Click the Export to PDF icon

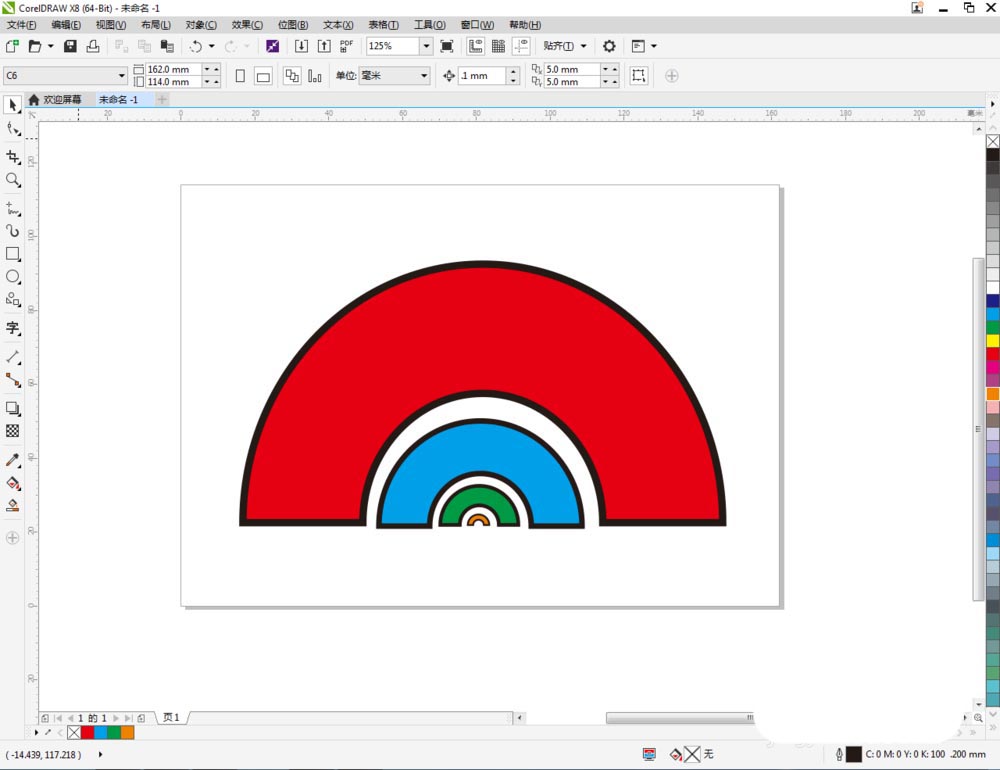(346, 46)
